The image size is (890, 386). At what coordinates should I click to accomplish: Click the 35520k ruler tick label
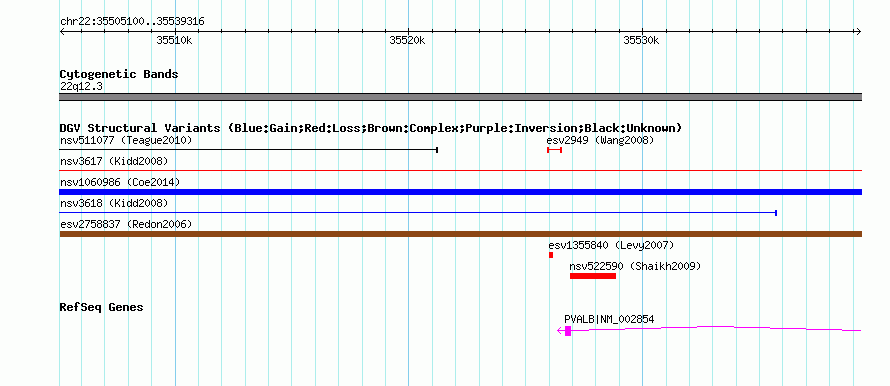tap(408, 41)
